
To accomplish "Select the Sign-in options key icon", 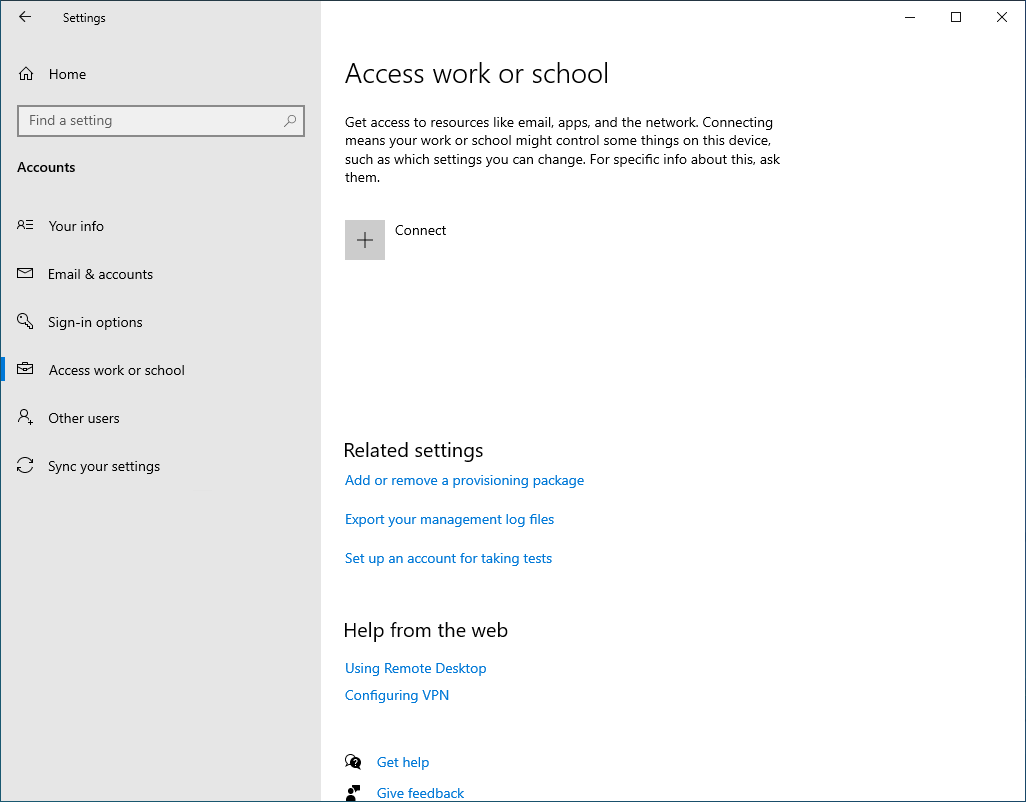I will (x=25, y=321).
